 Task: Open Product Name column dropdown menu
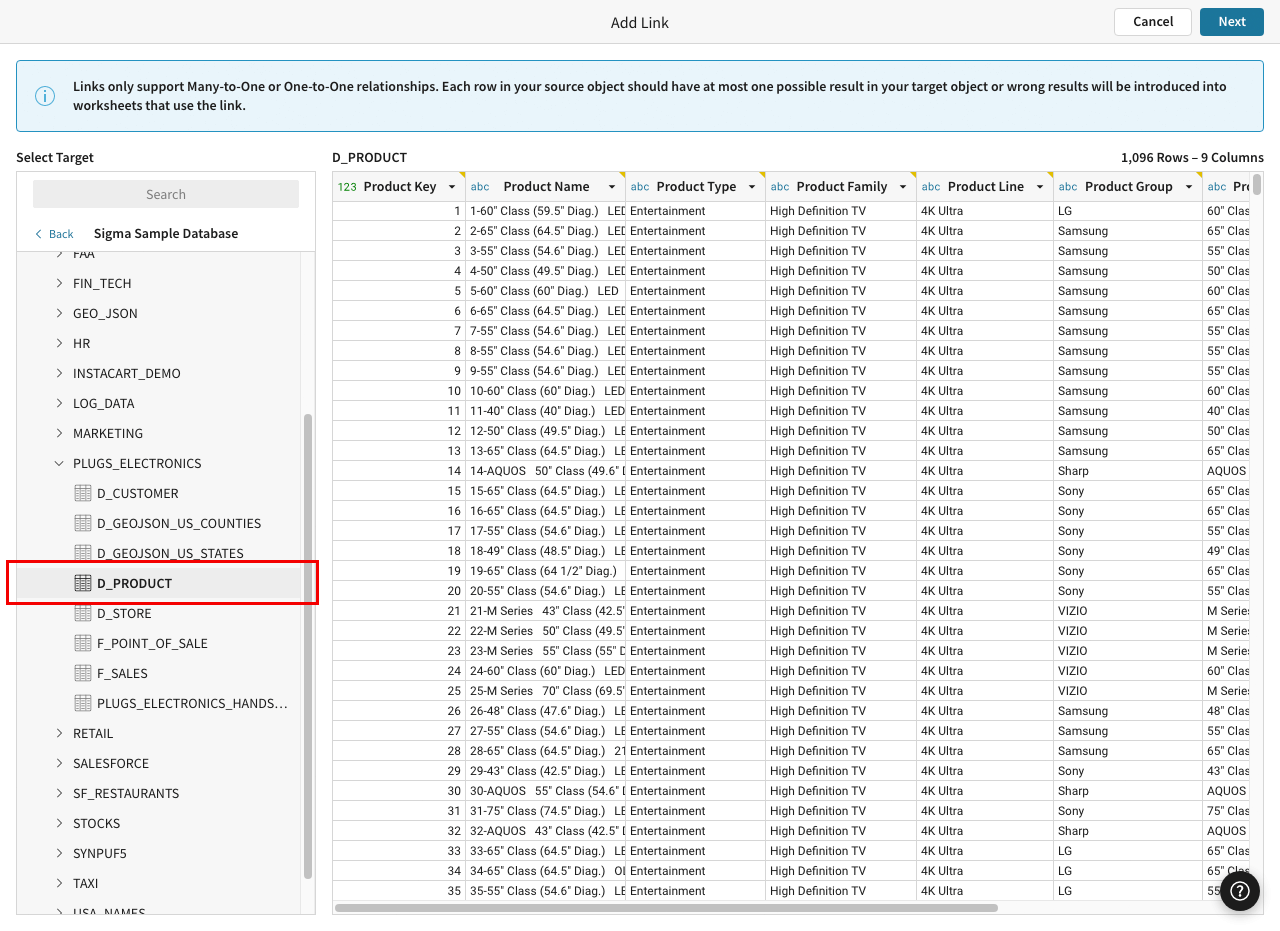click(x=612, y=187)
